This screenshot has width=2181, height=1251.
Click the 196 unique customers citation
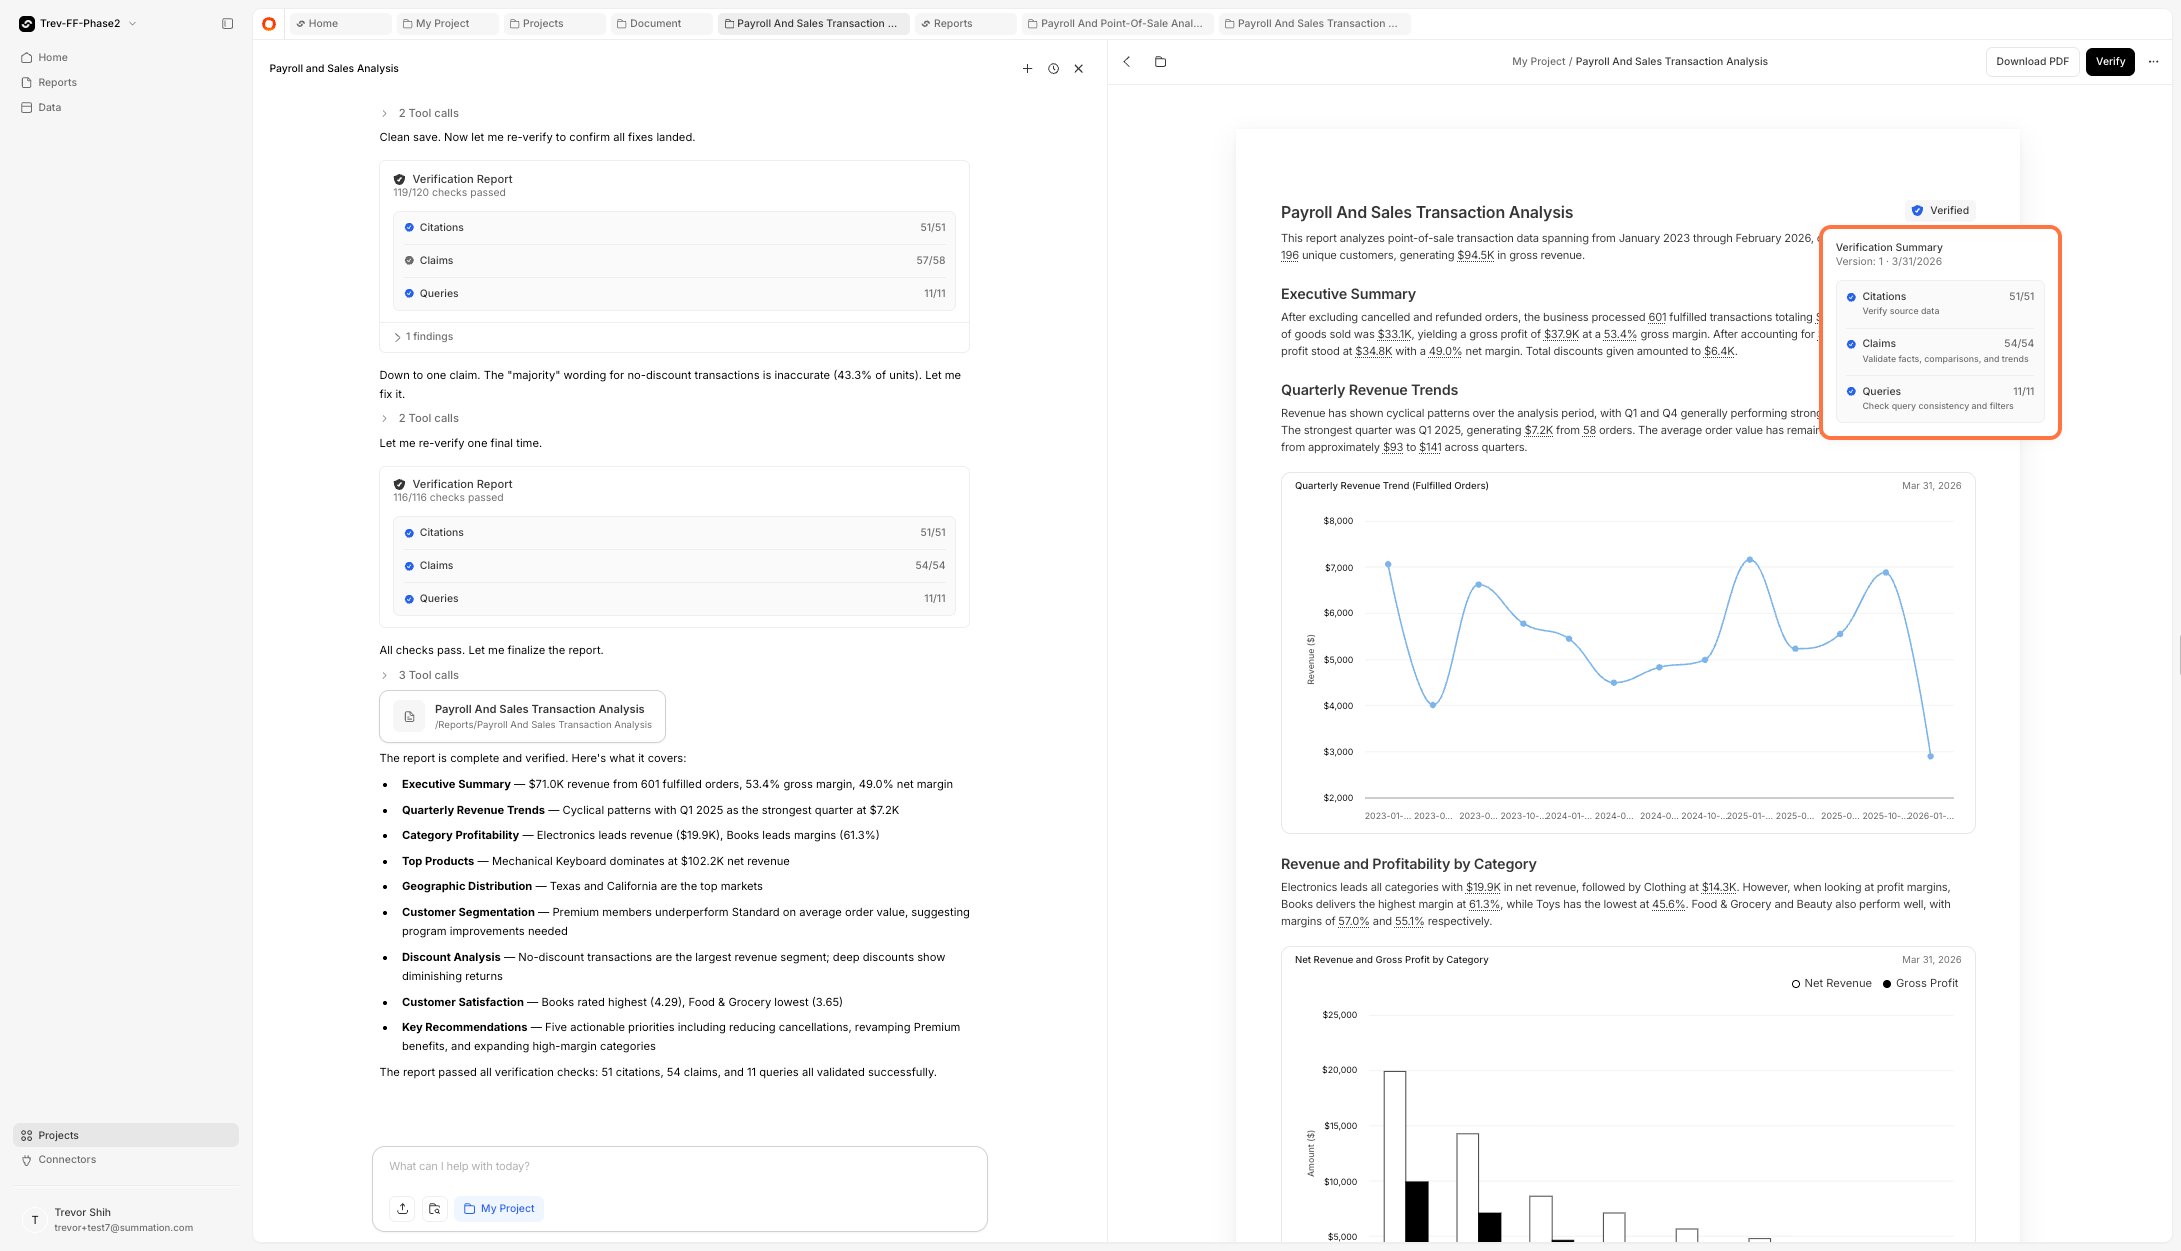[1290, 255]
